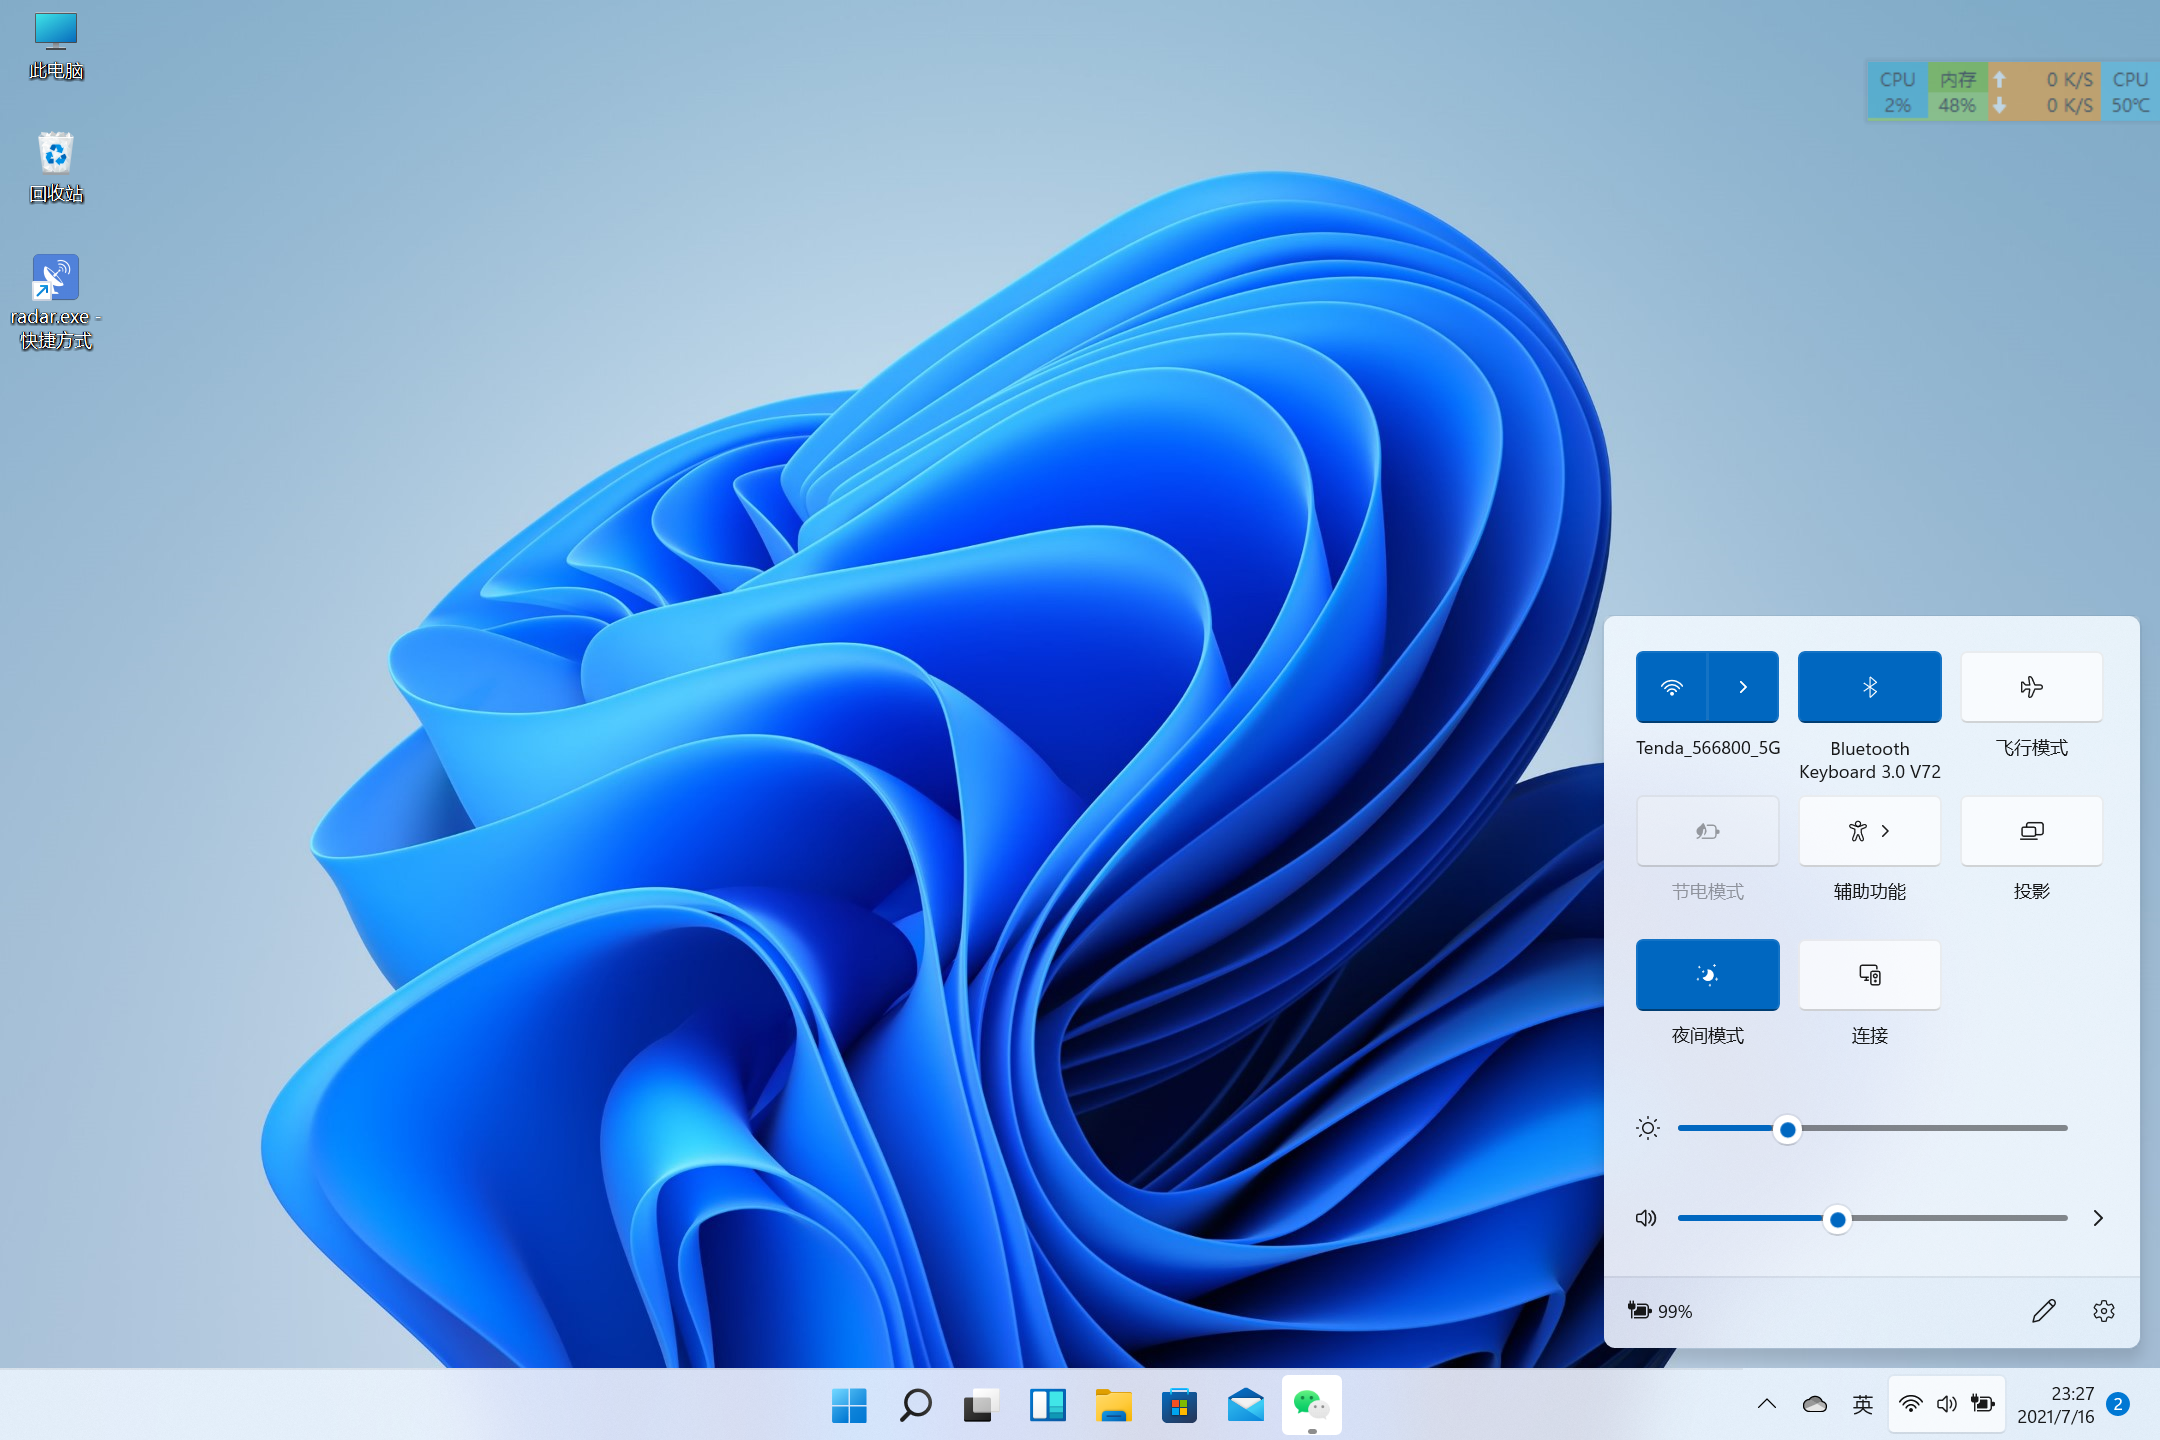
Task: Select the 此电脑 desktop icon
Action: pos(56,46)
